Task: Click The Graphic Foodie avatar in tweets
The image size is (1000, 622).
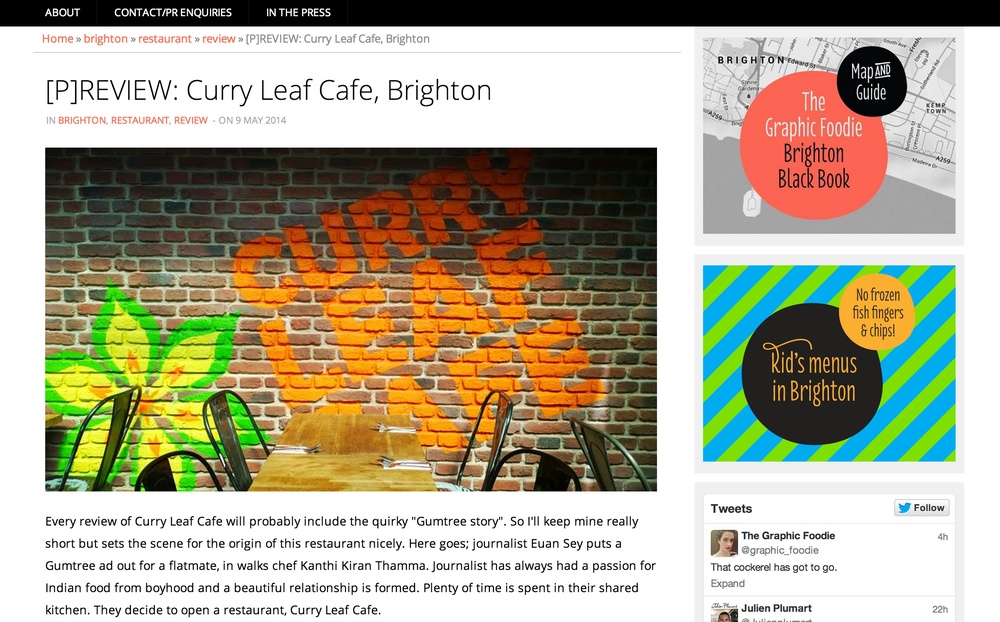Action: 724,543
